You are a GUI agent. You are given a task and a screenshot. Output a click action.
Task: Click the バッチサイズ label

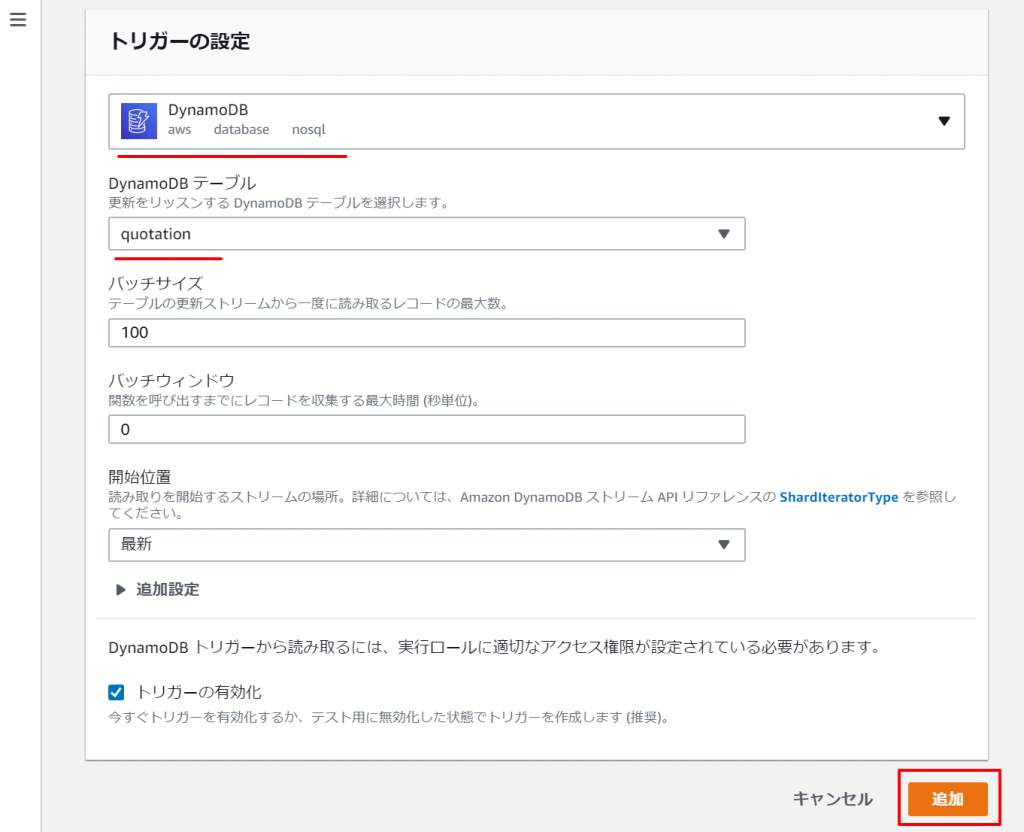[x=155, y=283]
